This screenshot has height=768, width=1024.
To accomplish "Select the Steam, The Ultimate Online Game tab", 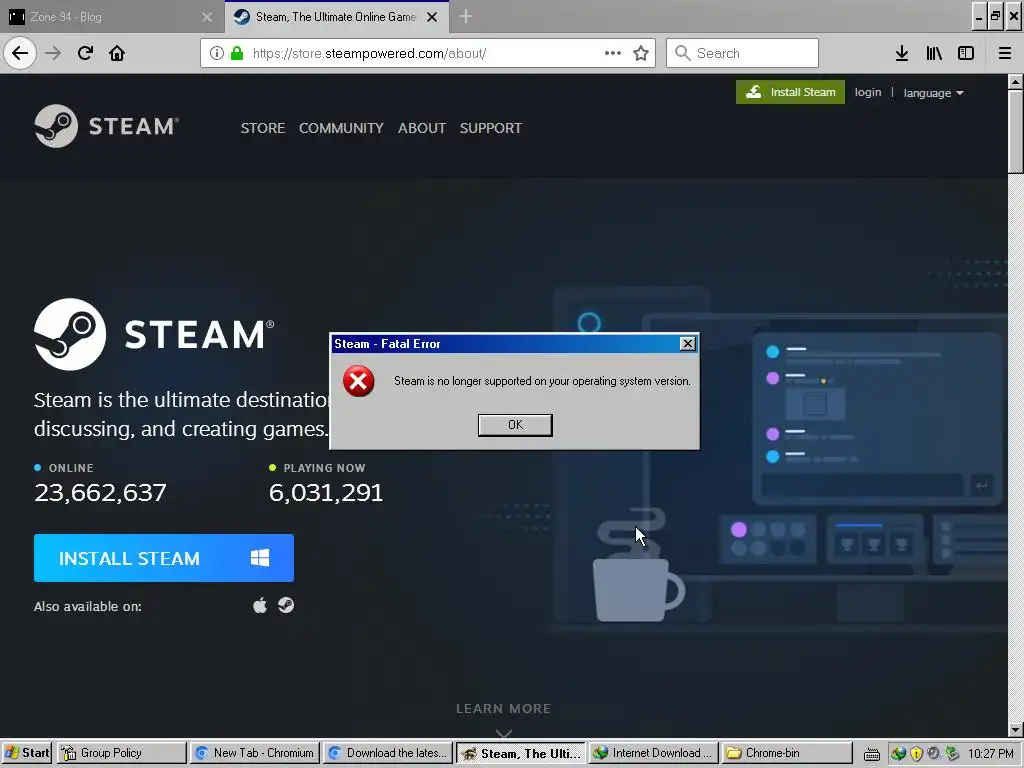I will point(336,17).
